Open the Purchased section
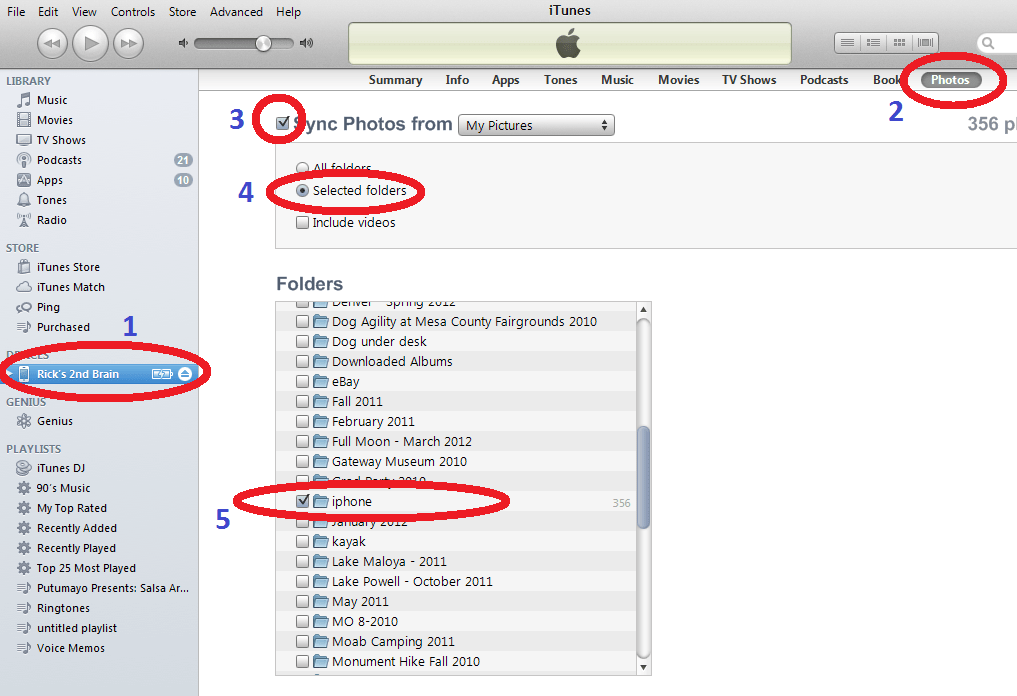Image resolution: width=1017 pixels, height=696 pixels. click(62, 326)
